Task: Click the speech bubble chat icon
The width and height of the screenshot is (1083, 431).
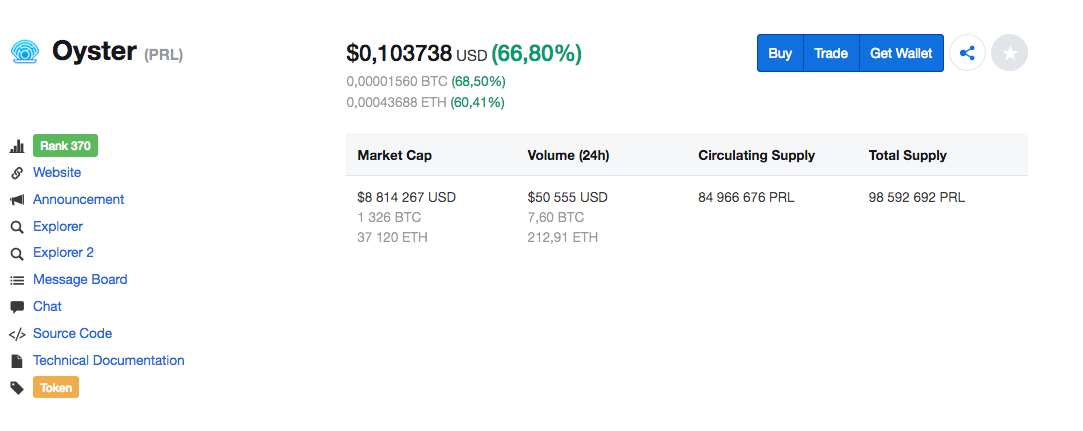Action: [17, 307]
